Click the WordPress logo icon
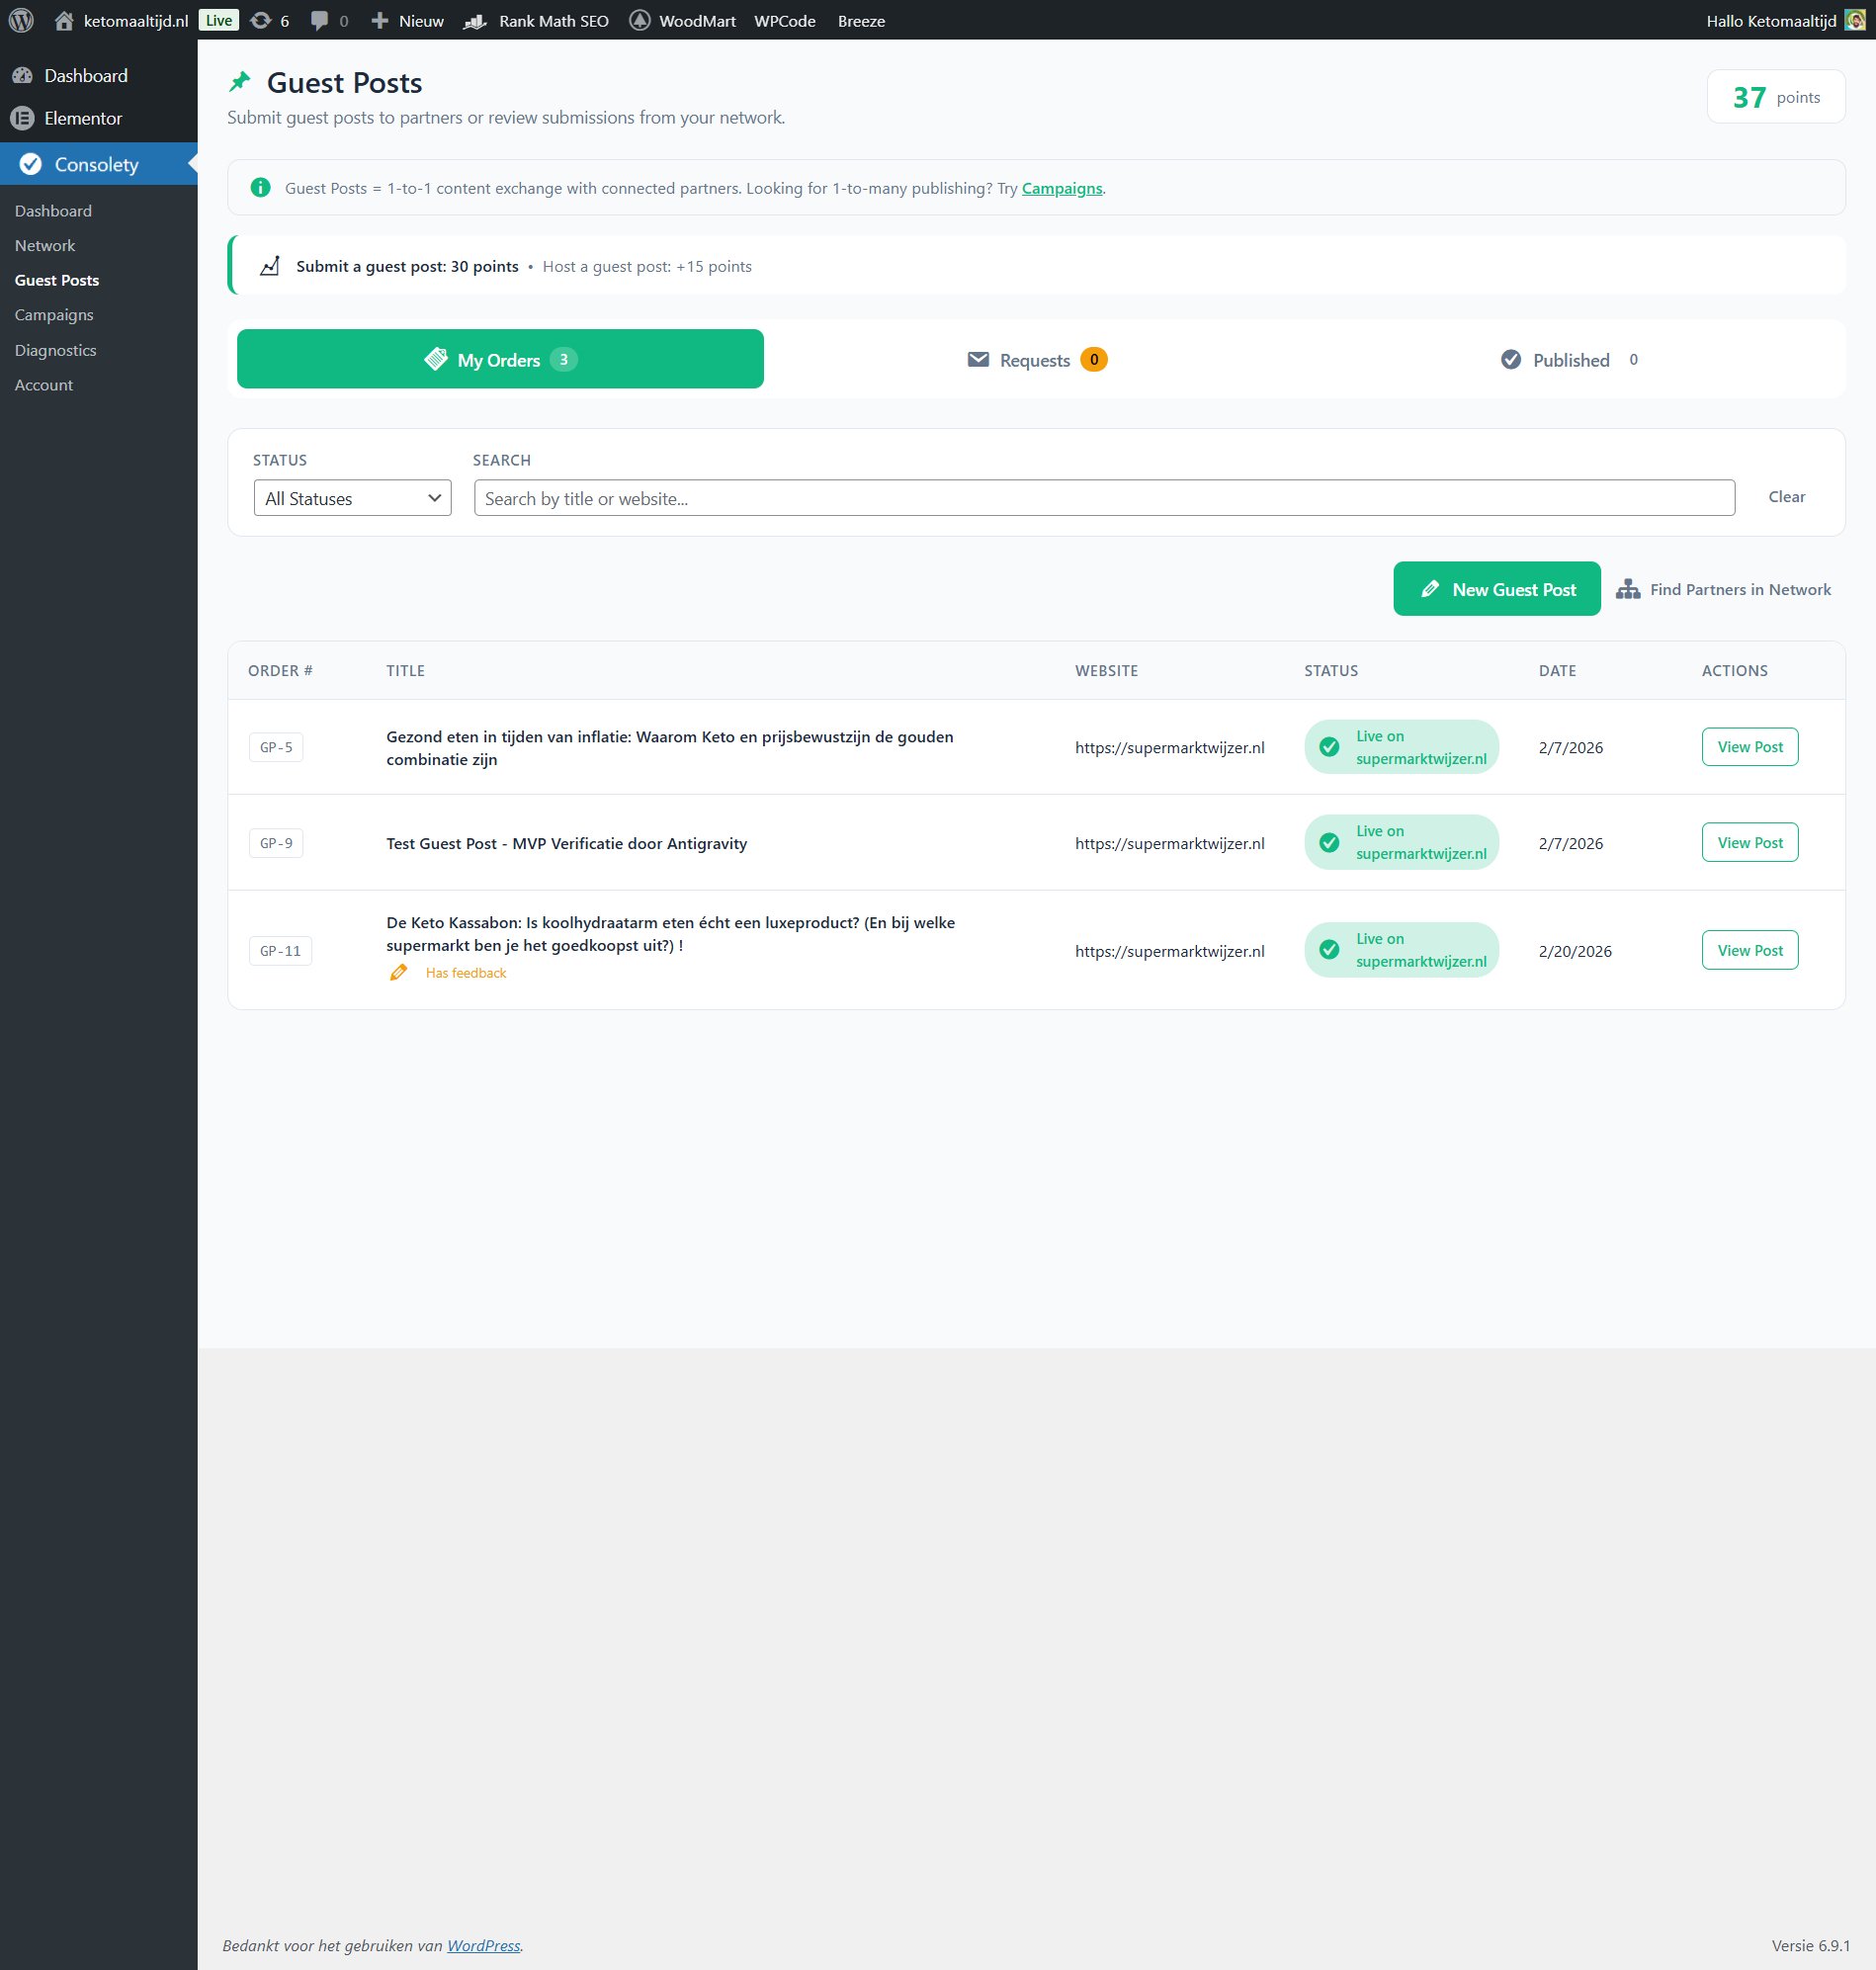Screen dimensions: 1876x1970 (x=21, y=20)
